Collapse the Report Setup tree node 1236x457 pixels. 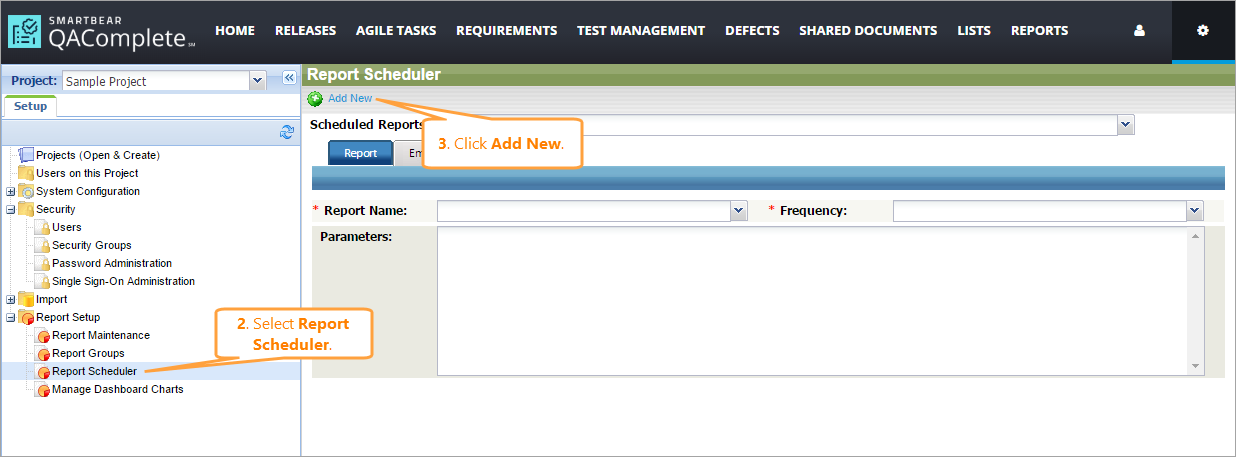click(x=11, y=317)
